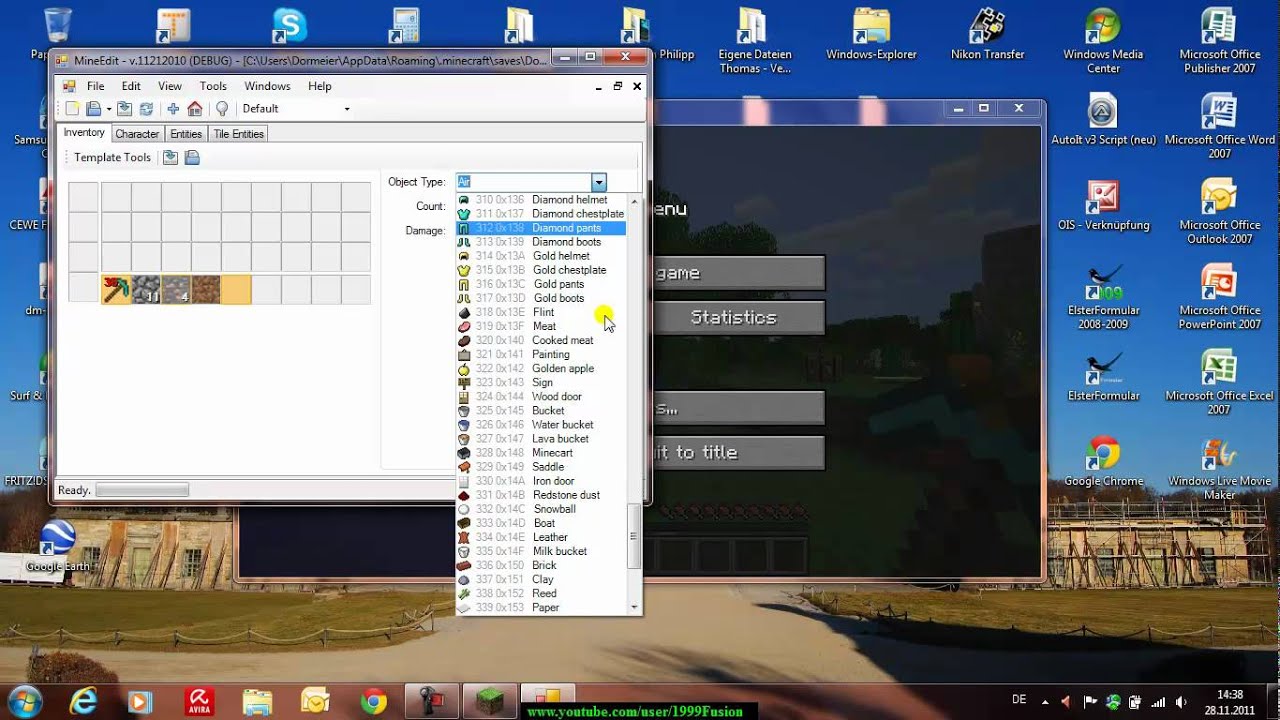Screen dimensions: 1280x720
Task: Click the red house toolbar icon
Action: (195, 109)
